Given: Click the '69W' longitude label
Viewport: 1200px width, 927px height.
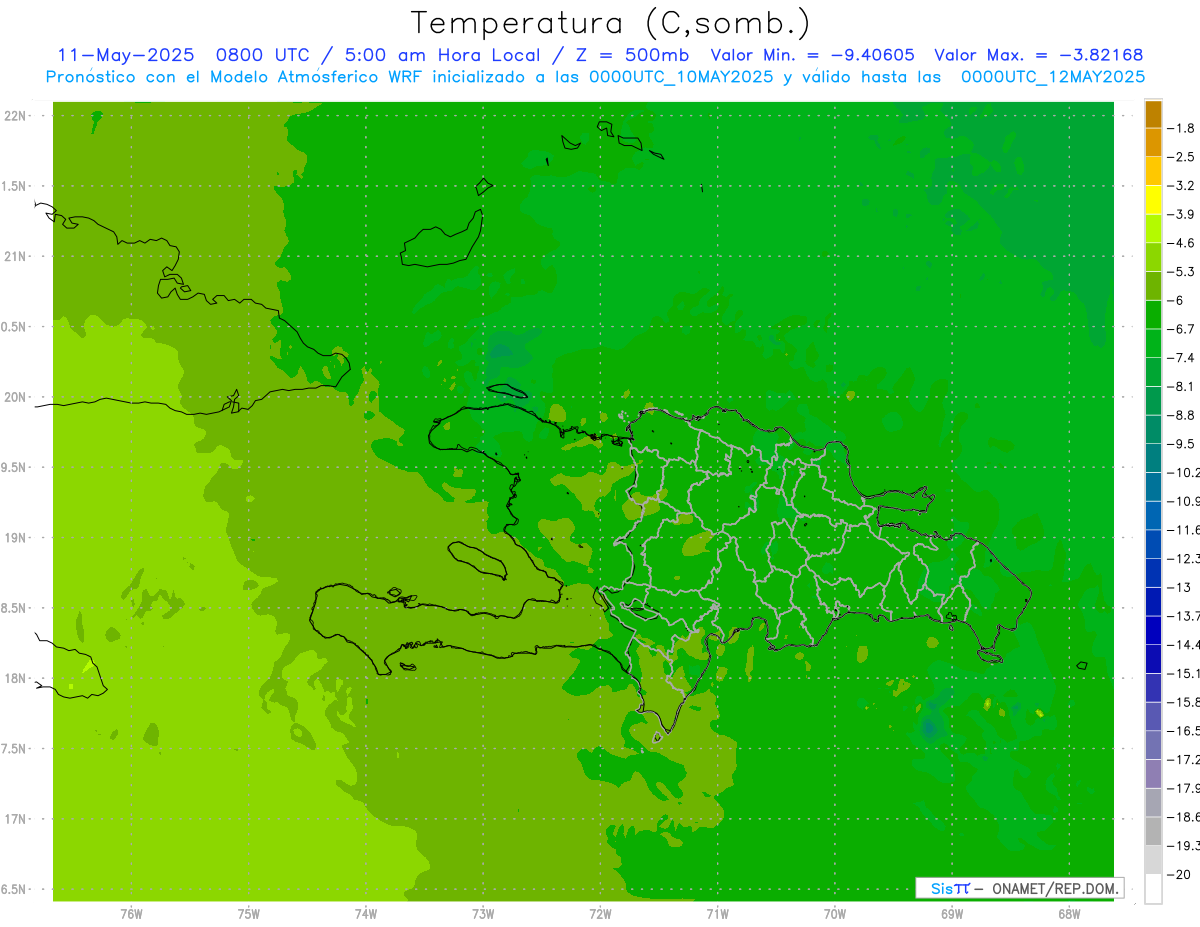Looking at the screenshot, I should [952, 913].
